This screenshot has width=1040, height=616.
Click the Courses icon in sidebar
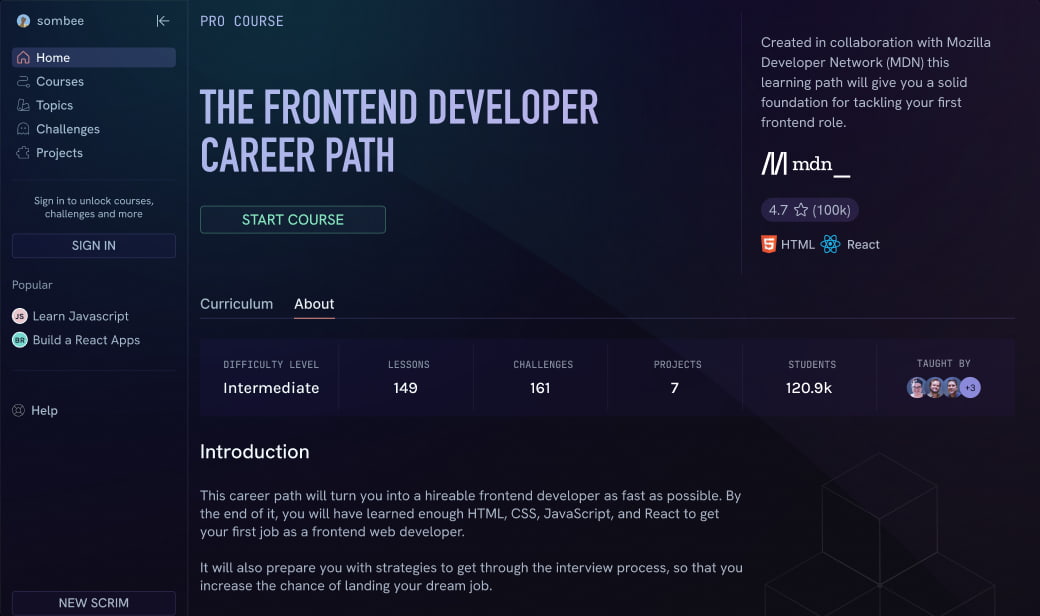coord(23,82)
